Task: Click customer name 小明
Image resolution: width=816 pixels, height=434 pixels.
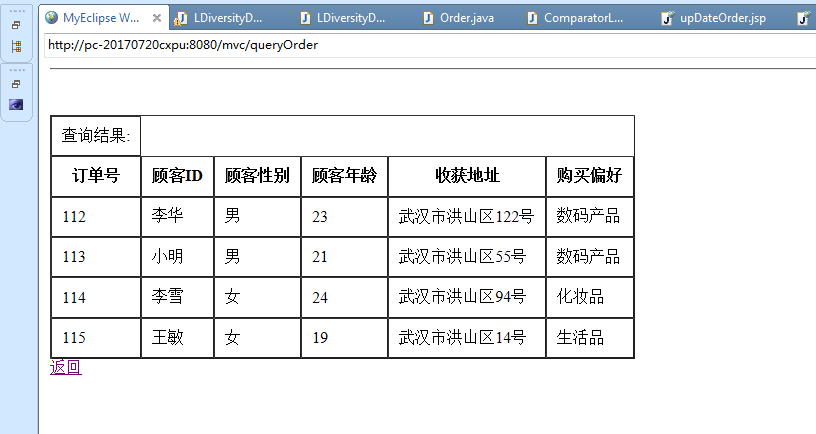Action: pos(168,256)
